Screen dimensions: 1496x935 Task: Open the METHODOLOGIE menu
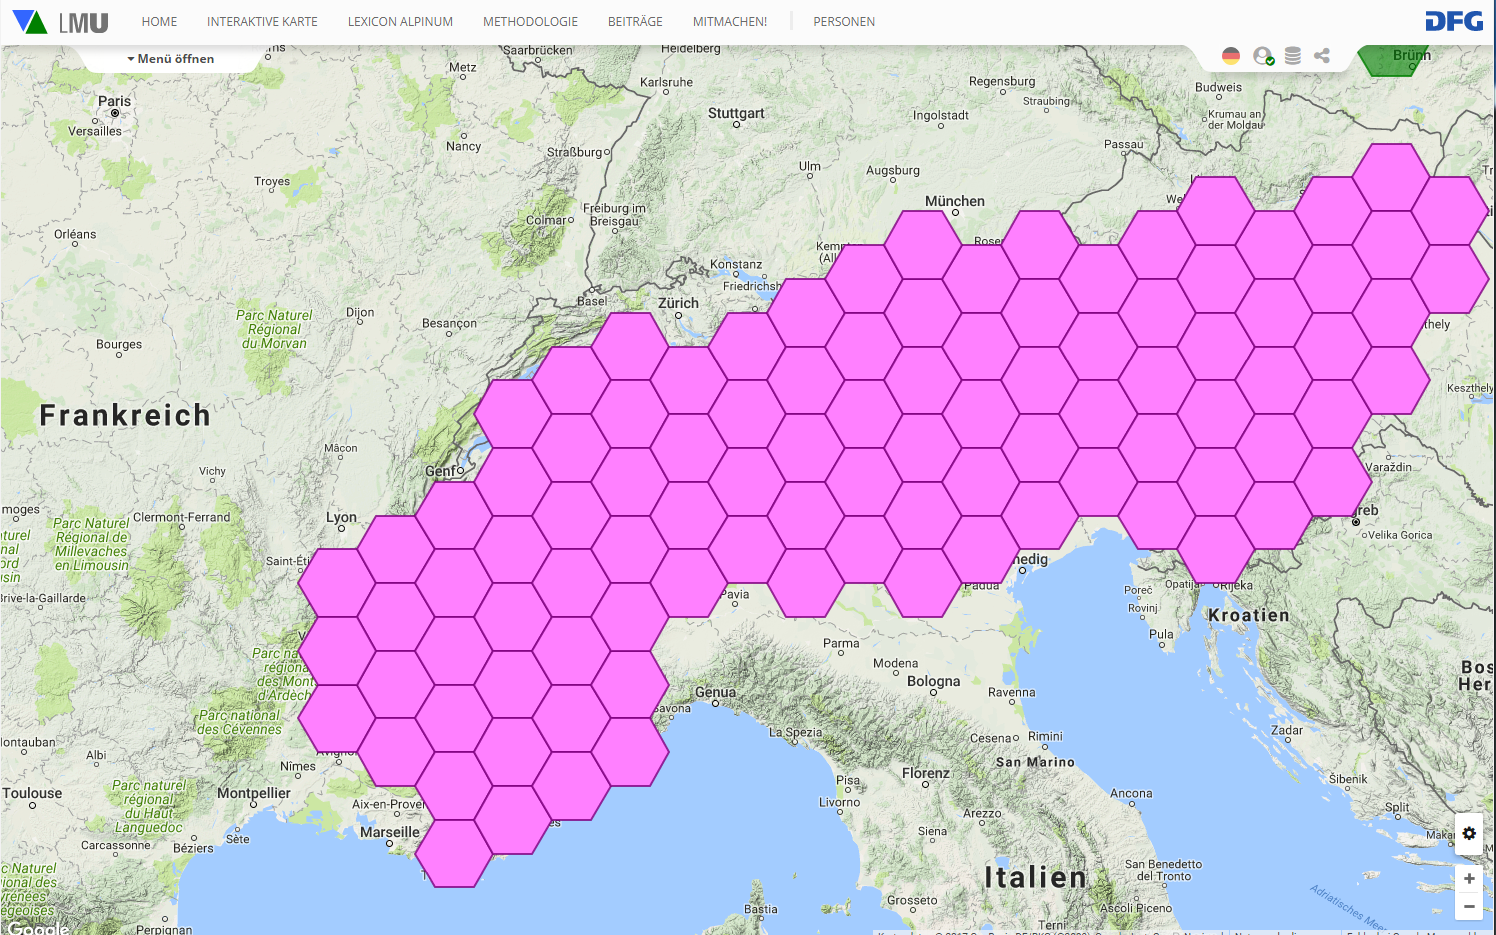[530, 22]
